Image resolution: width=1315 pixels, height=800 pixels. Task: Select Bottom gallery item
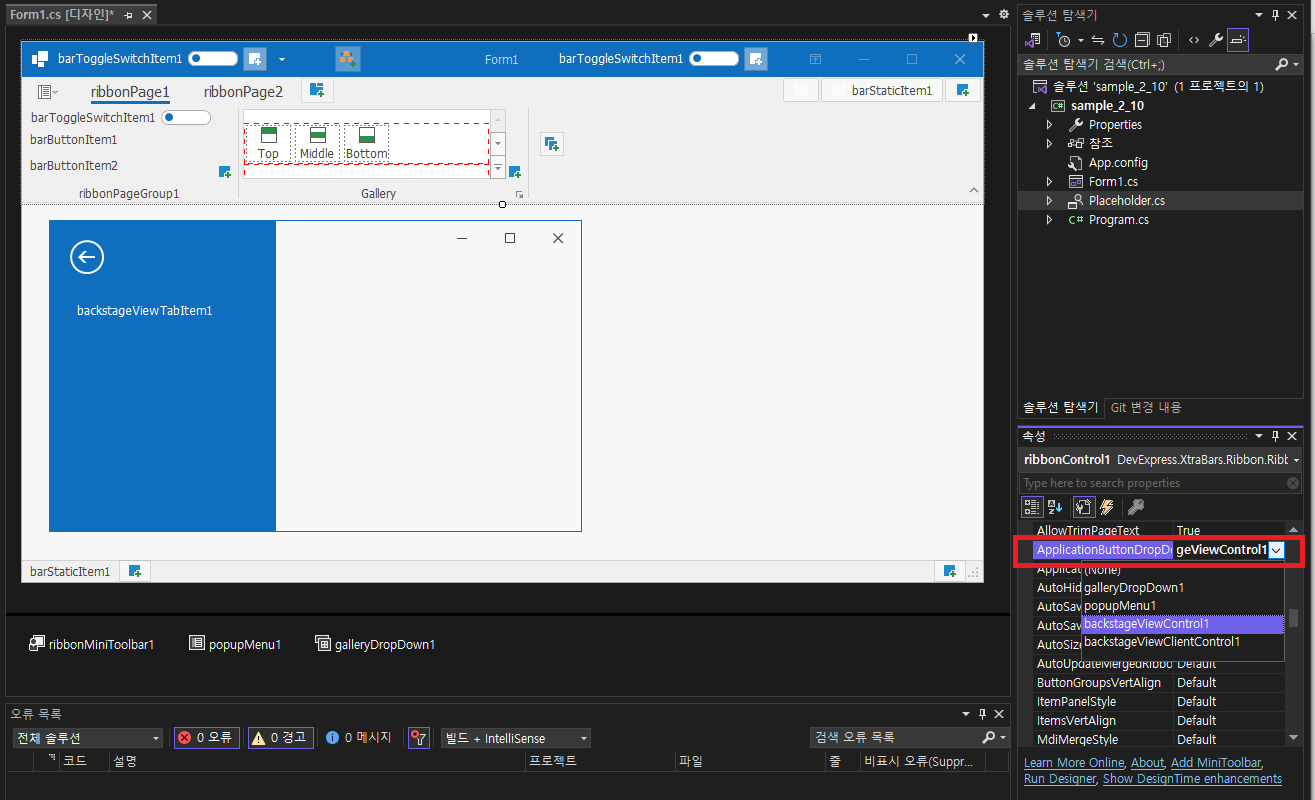tap(367, 143)
